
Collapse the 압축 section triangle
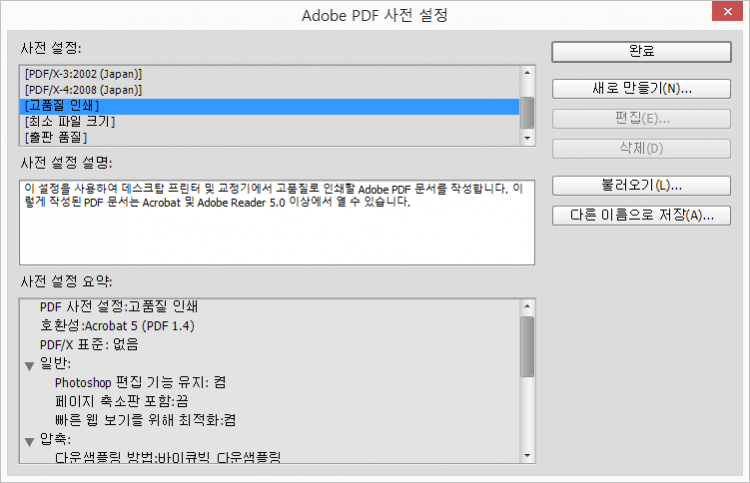[29, 439]
